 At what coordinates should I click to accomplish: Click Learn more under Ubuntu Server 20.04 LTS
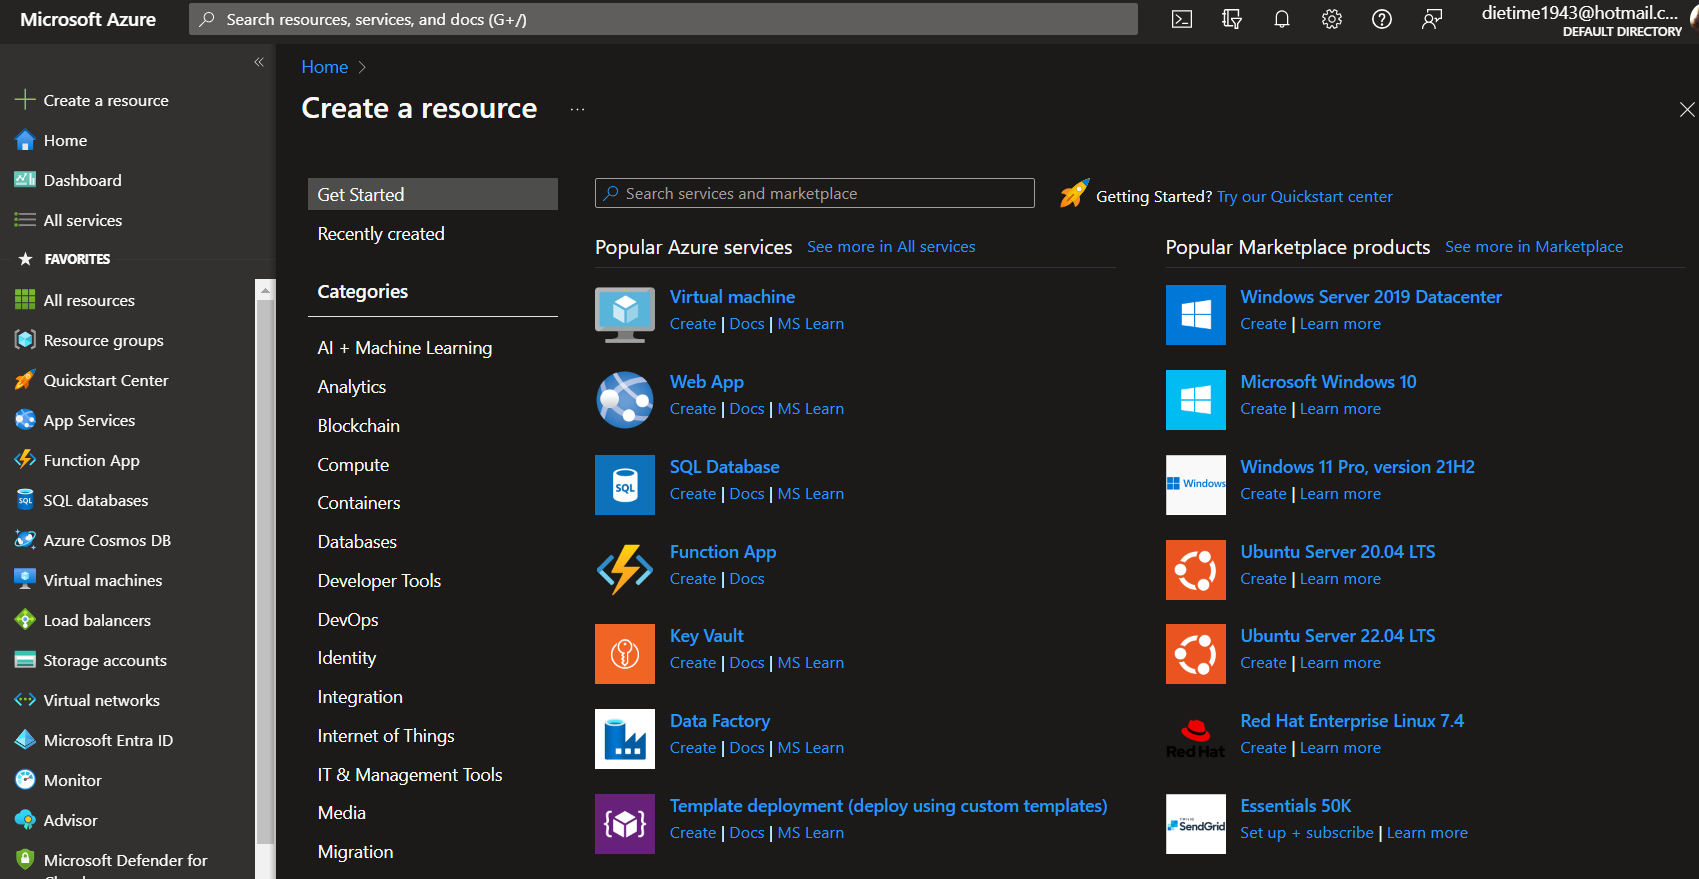(x=1340, y=578)
